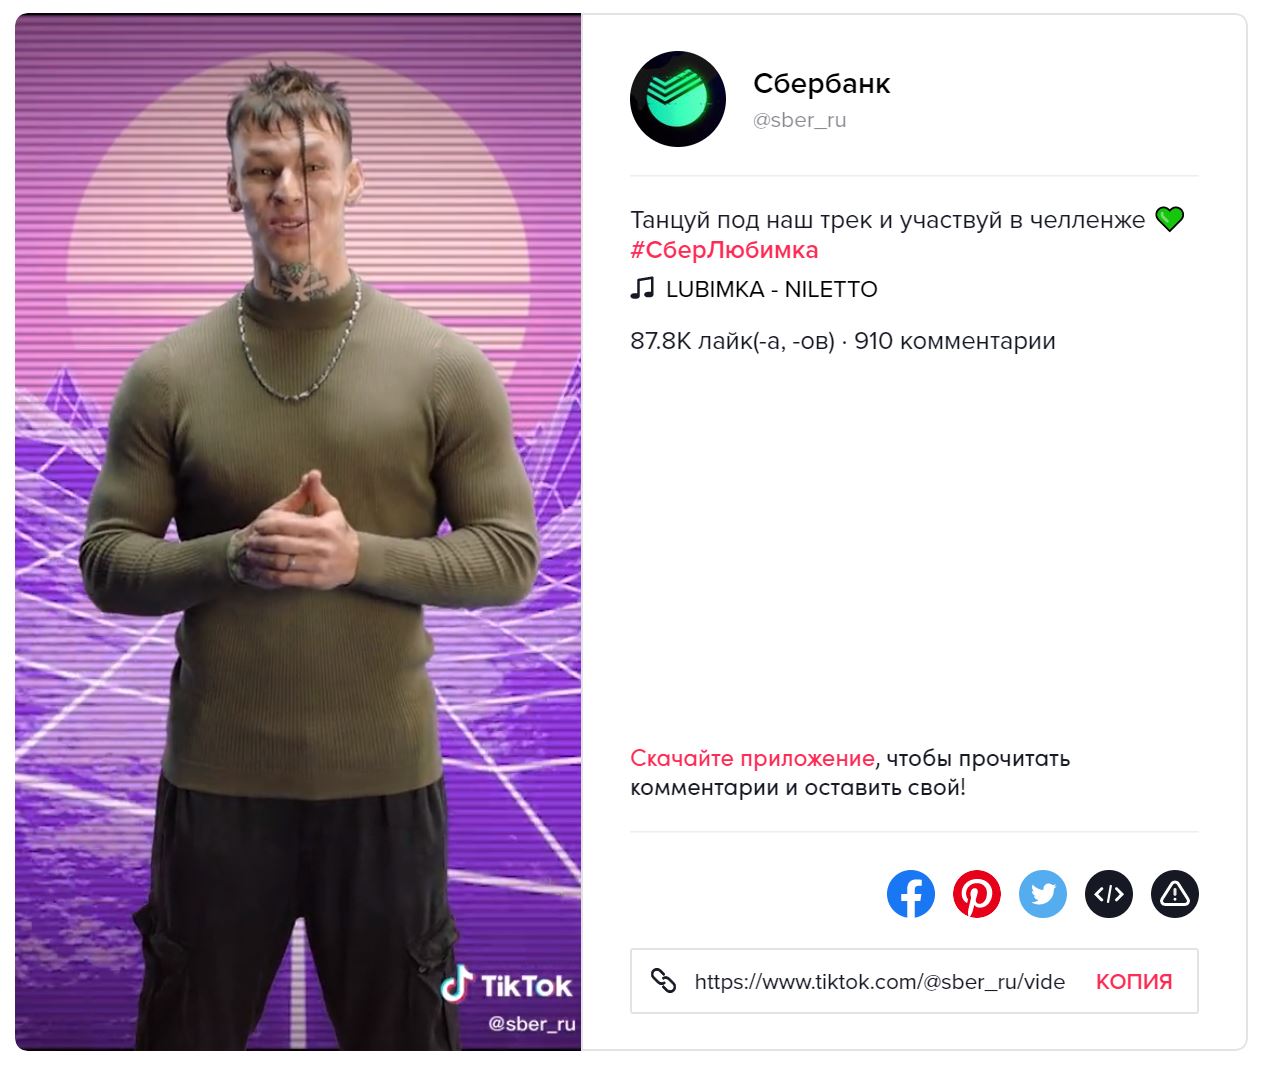This screenshot has height=1065, width=1266.
Task: Open the embed code icon
Action: [1108, 893]
